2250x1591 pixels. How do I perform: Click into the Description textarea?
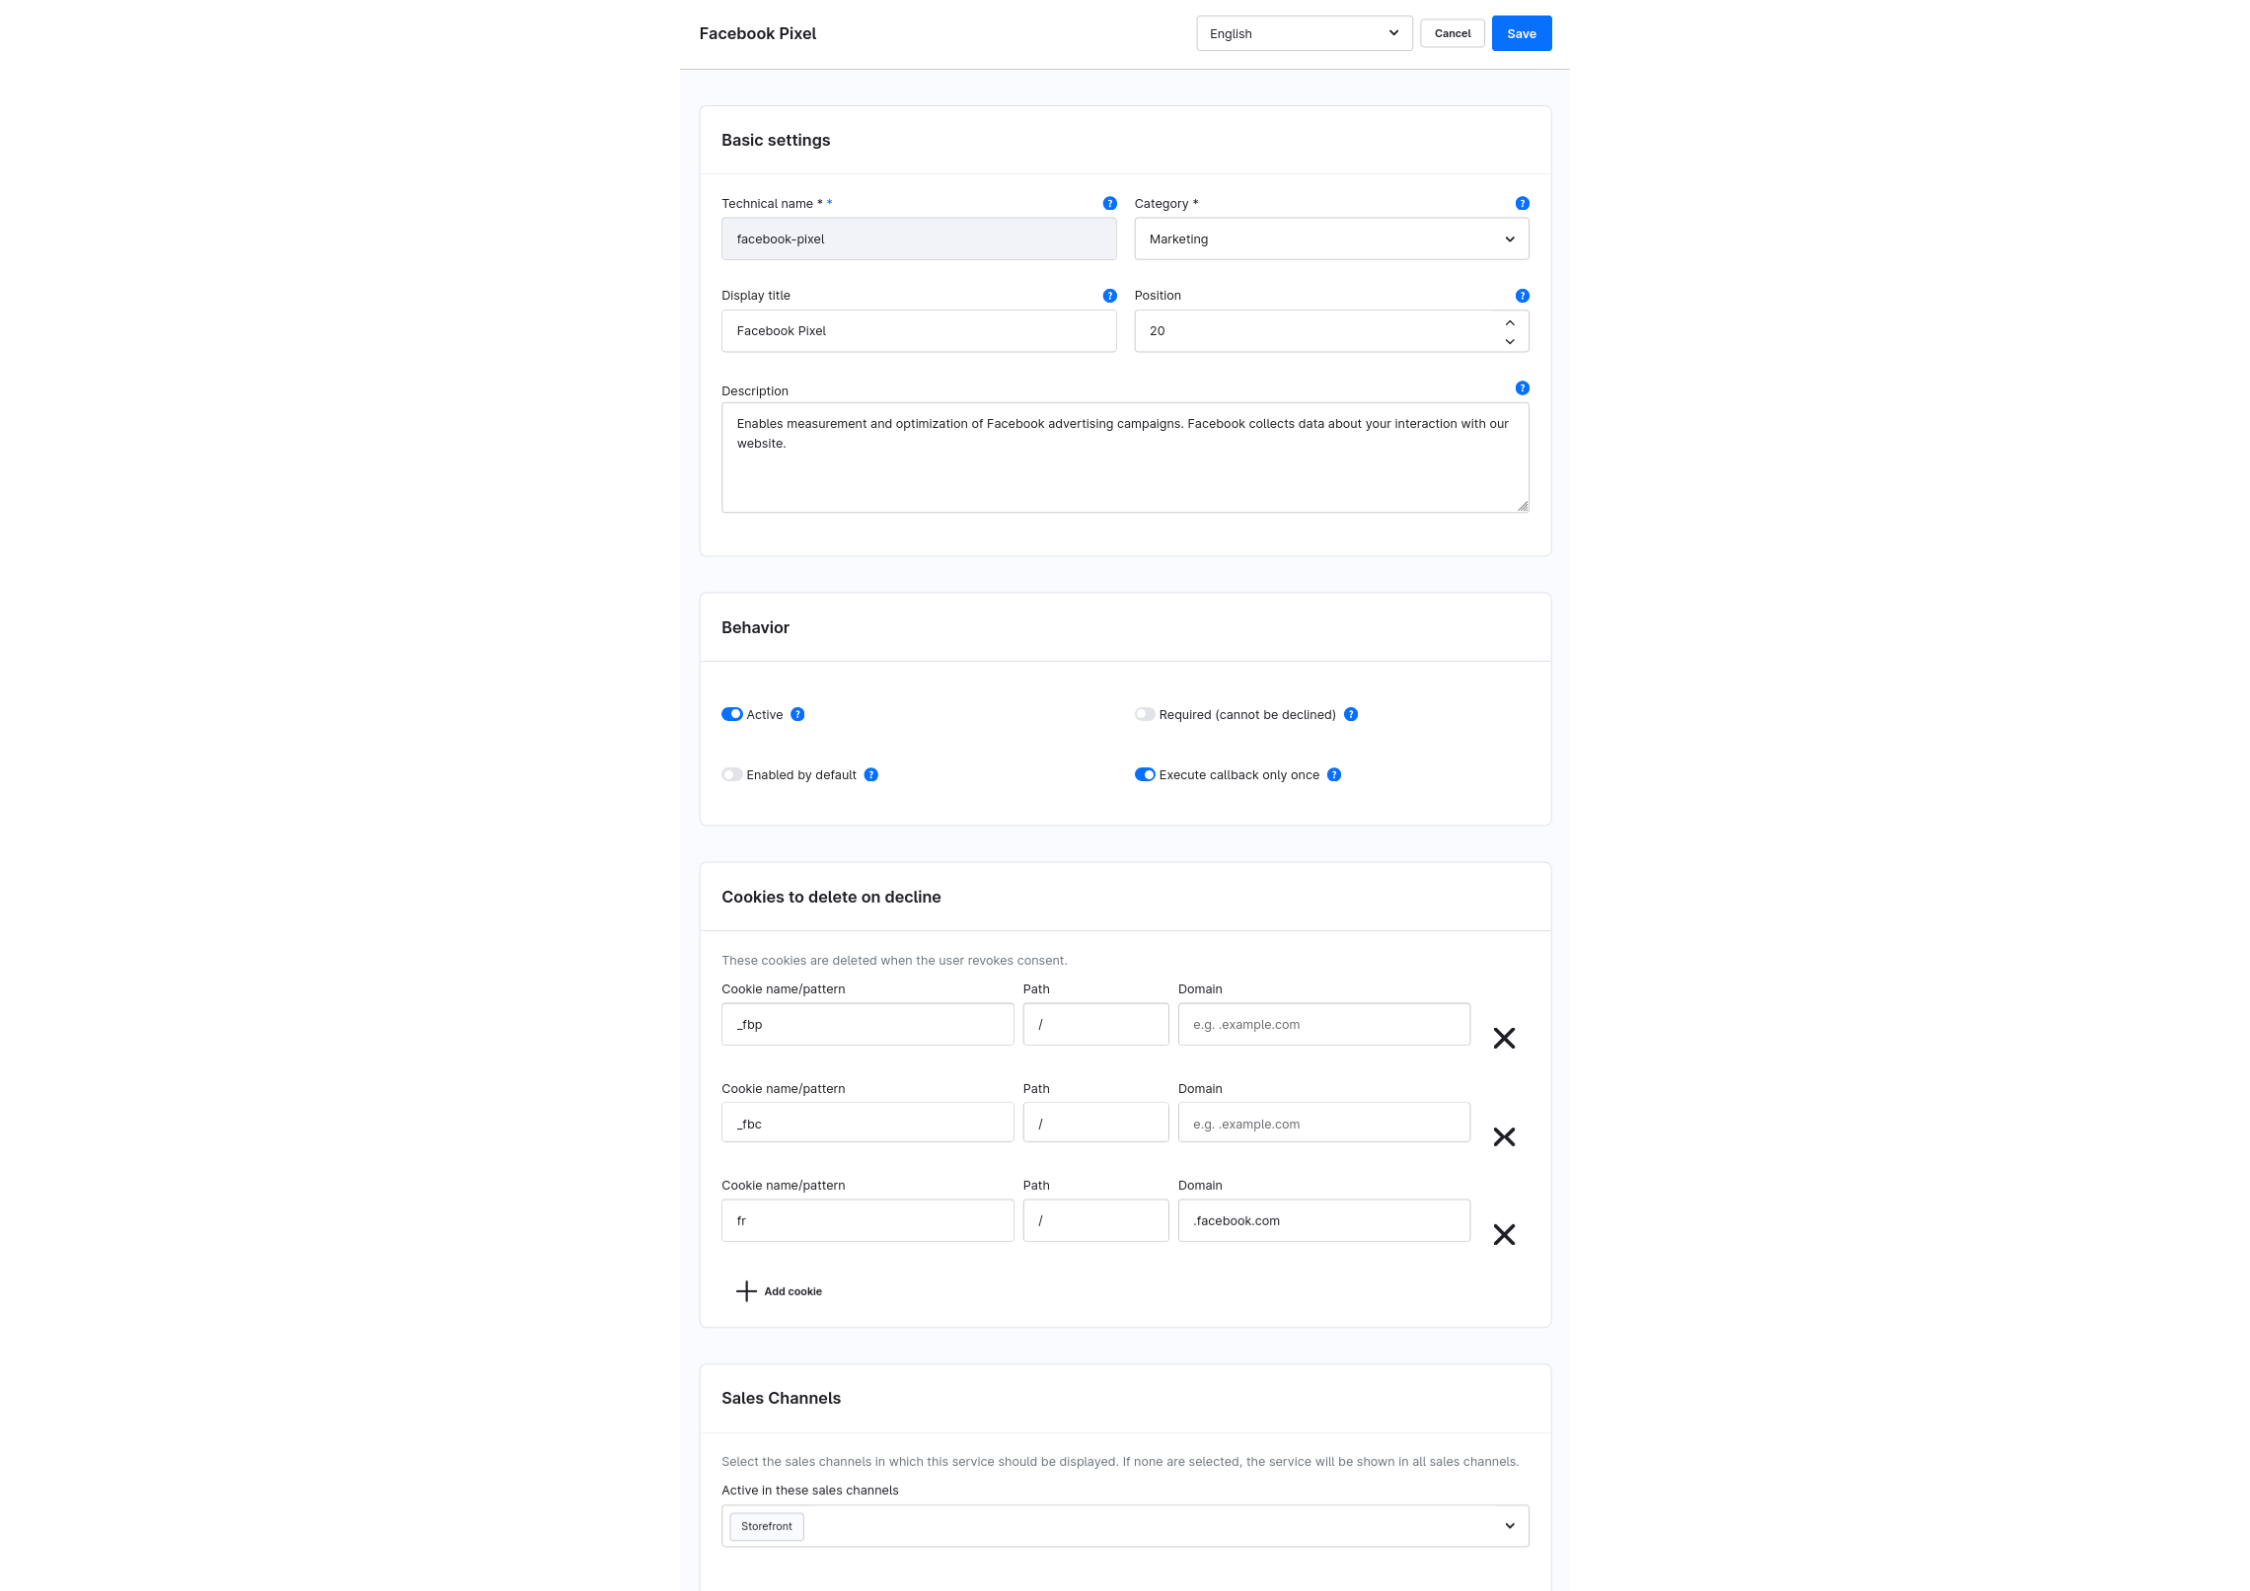pos(1125,458)
